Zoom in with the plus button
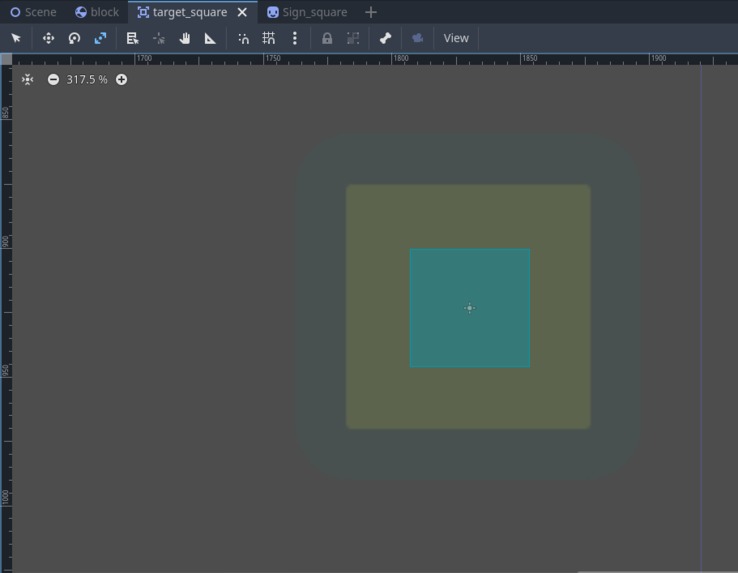738x573 pixels. coord(121,80)
